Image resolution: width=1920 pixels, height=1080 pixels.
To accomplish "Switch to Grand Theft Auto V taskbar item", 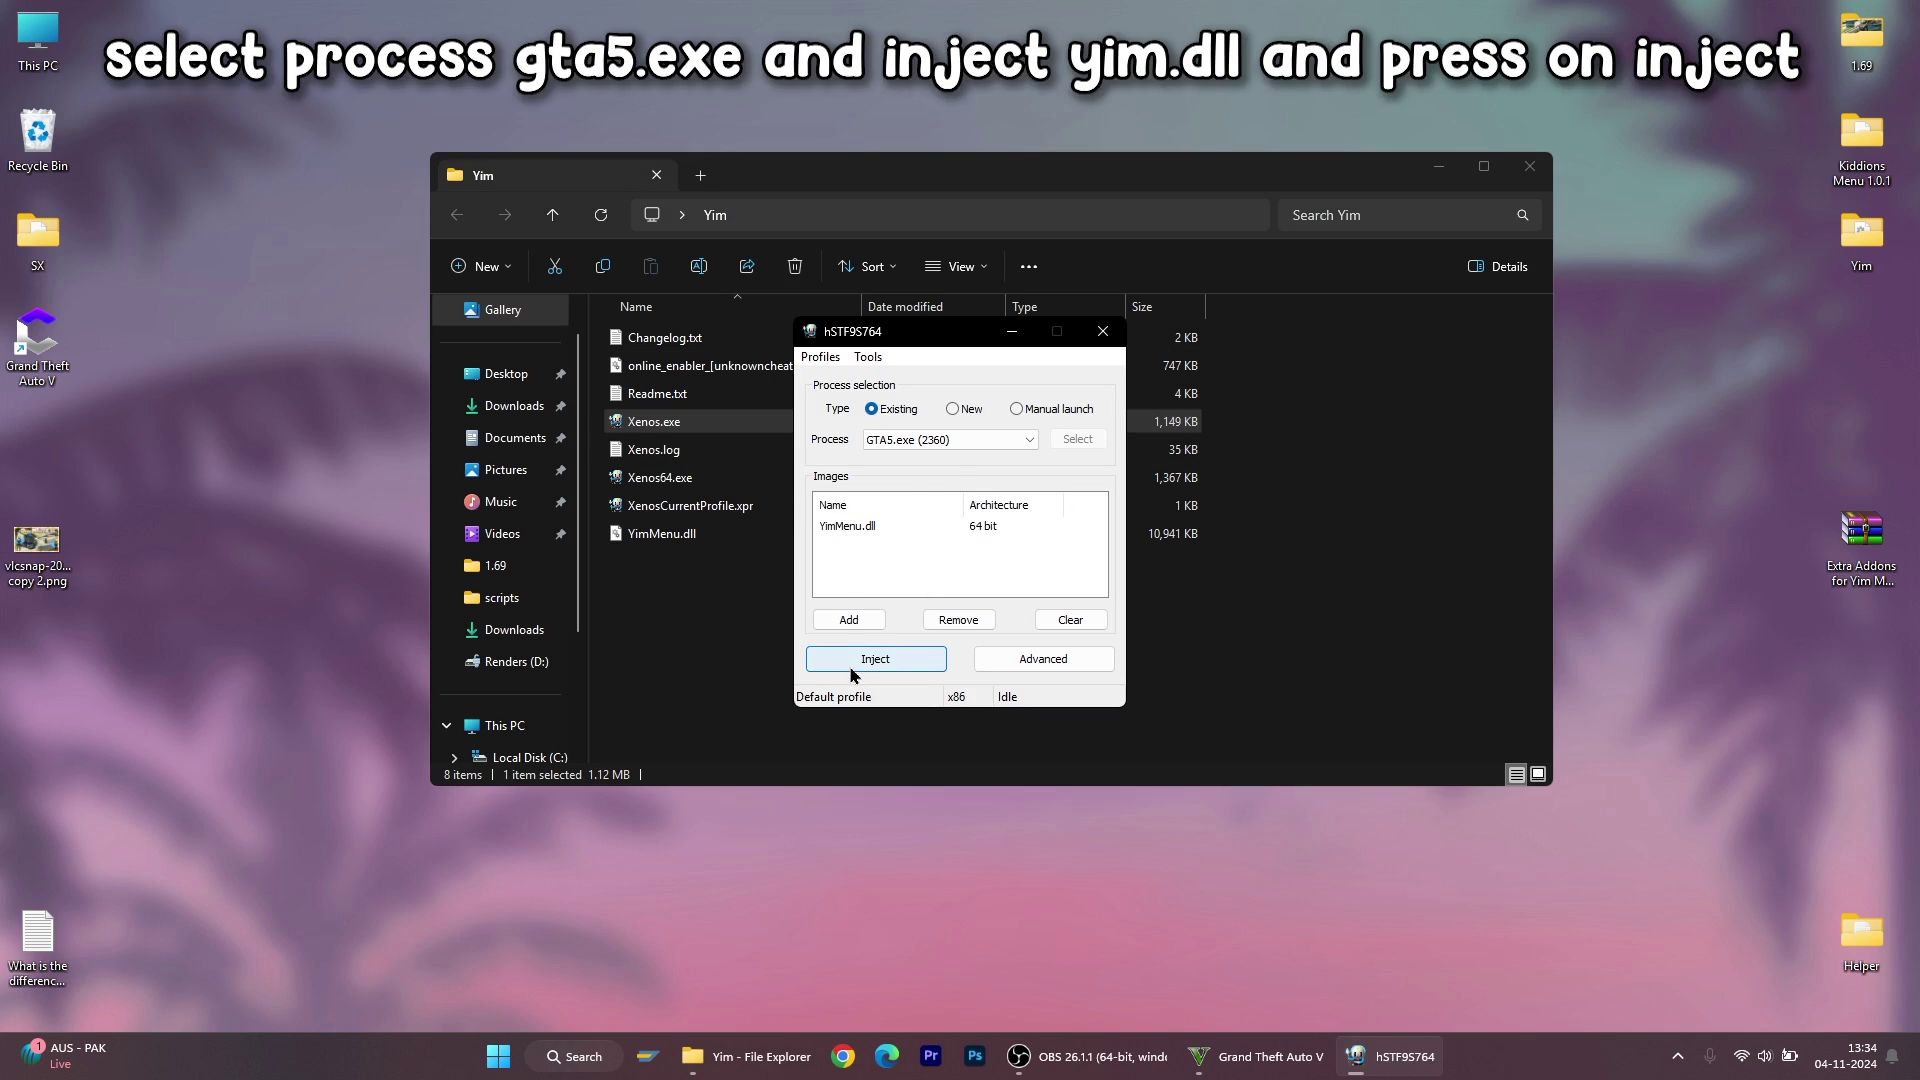I will click(1256, 1056).
